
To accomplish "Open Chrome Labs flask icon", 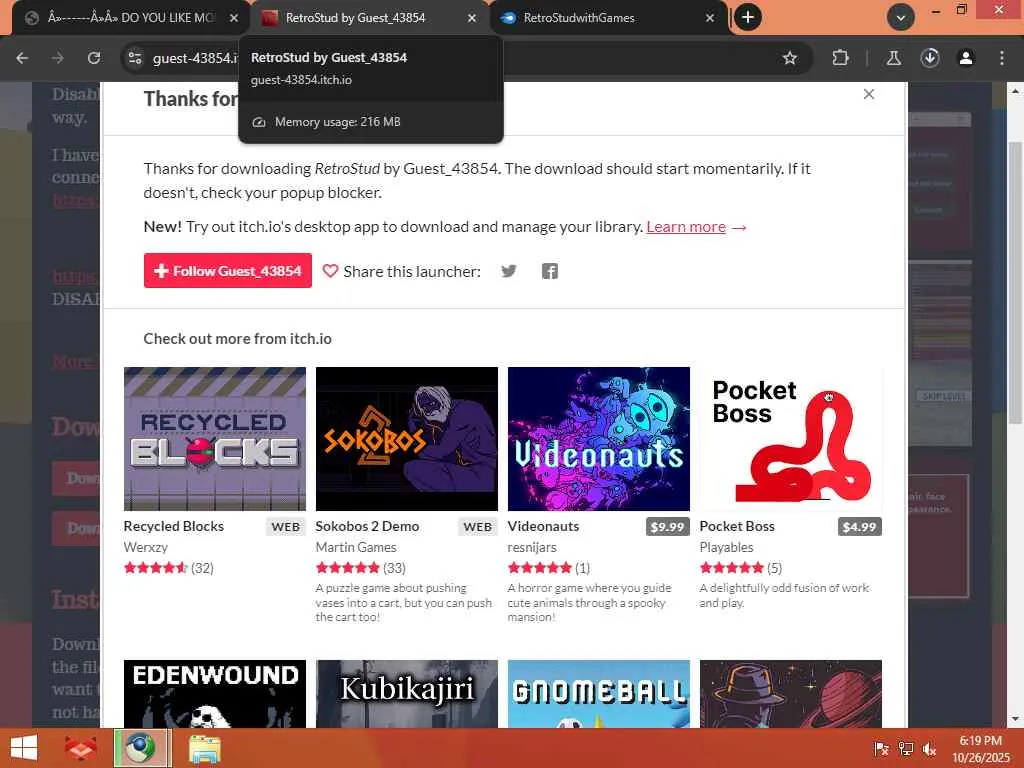I will [x=893, y=58].
